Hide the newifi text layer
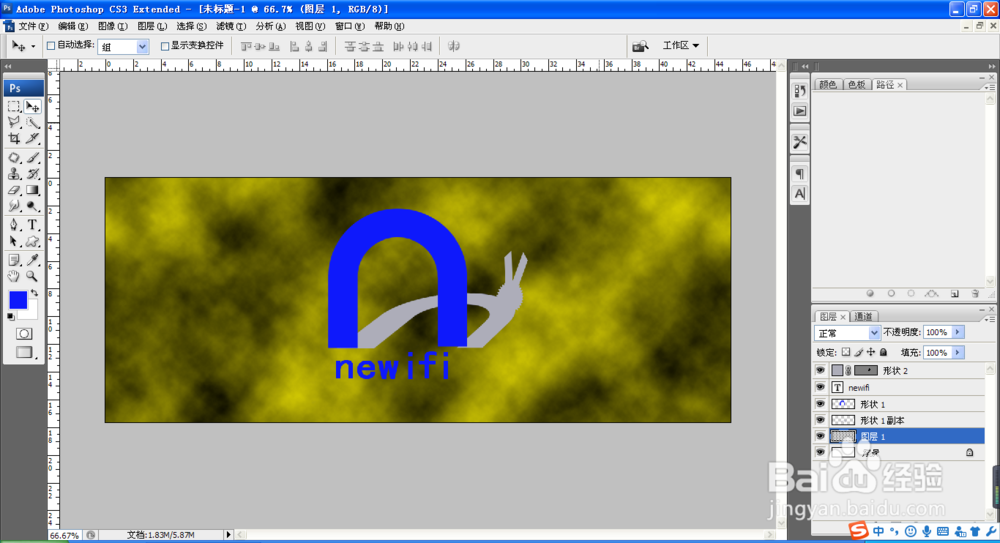 [820, 387]
